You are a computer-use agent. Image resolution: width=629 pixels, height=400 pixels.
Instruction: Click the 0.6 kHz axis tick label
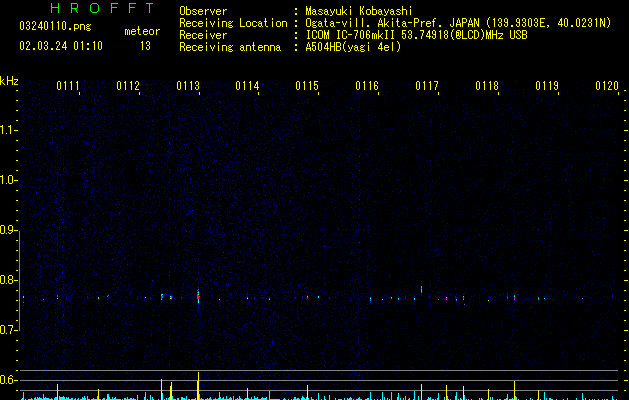click(8, 380)
